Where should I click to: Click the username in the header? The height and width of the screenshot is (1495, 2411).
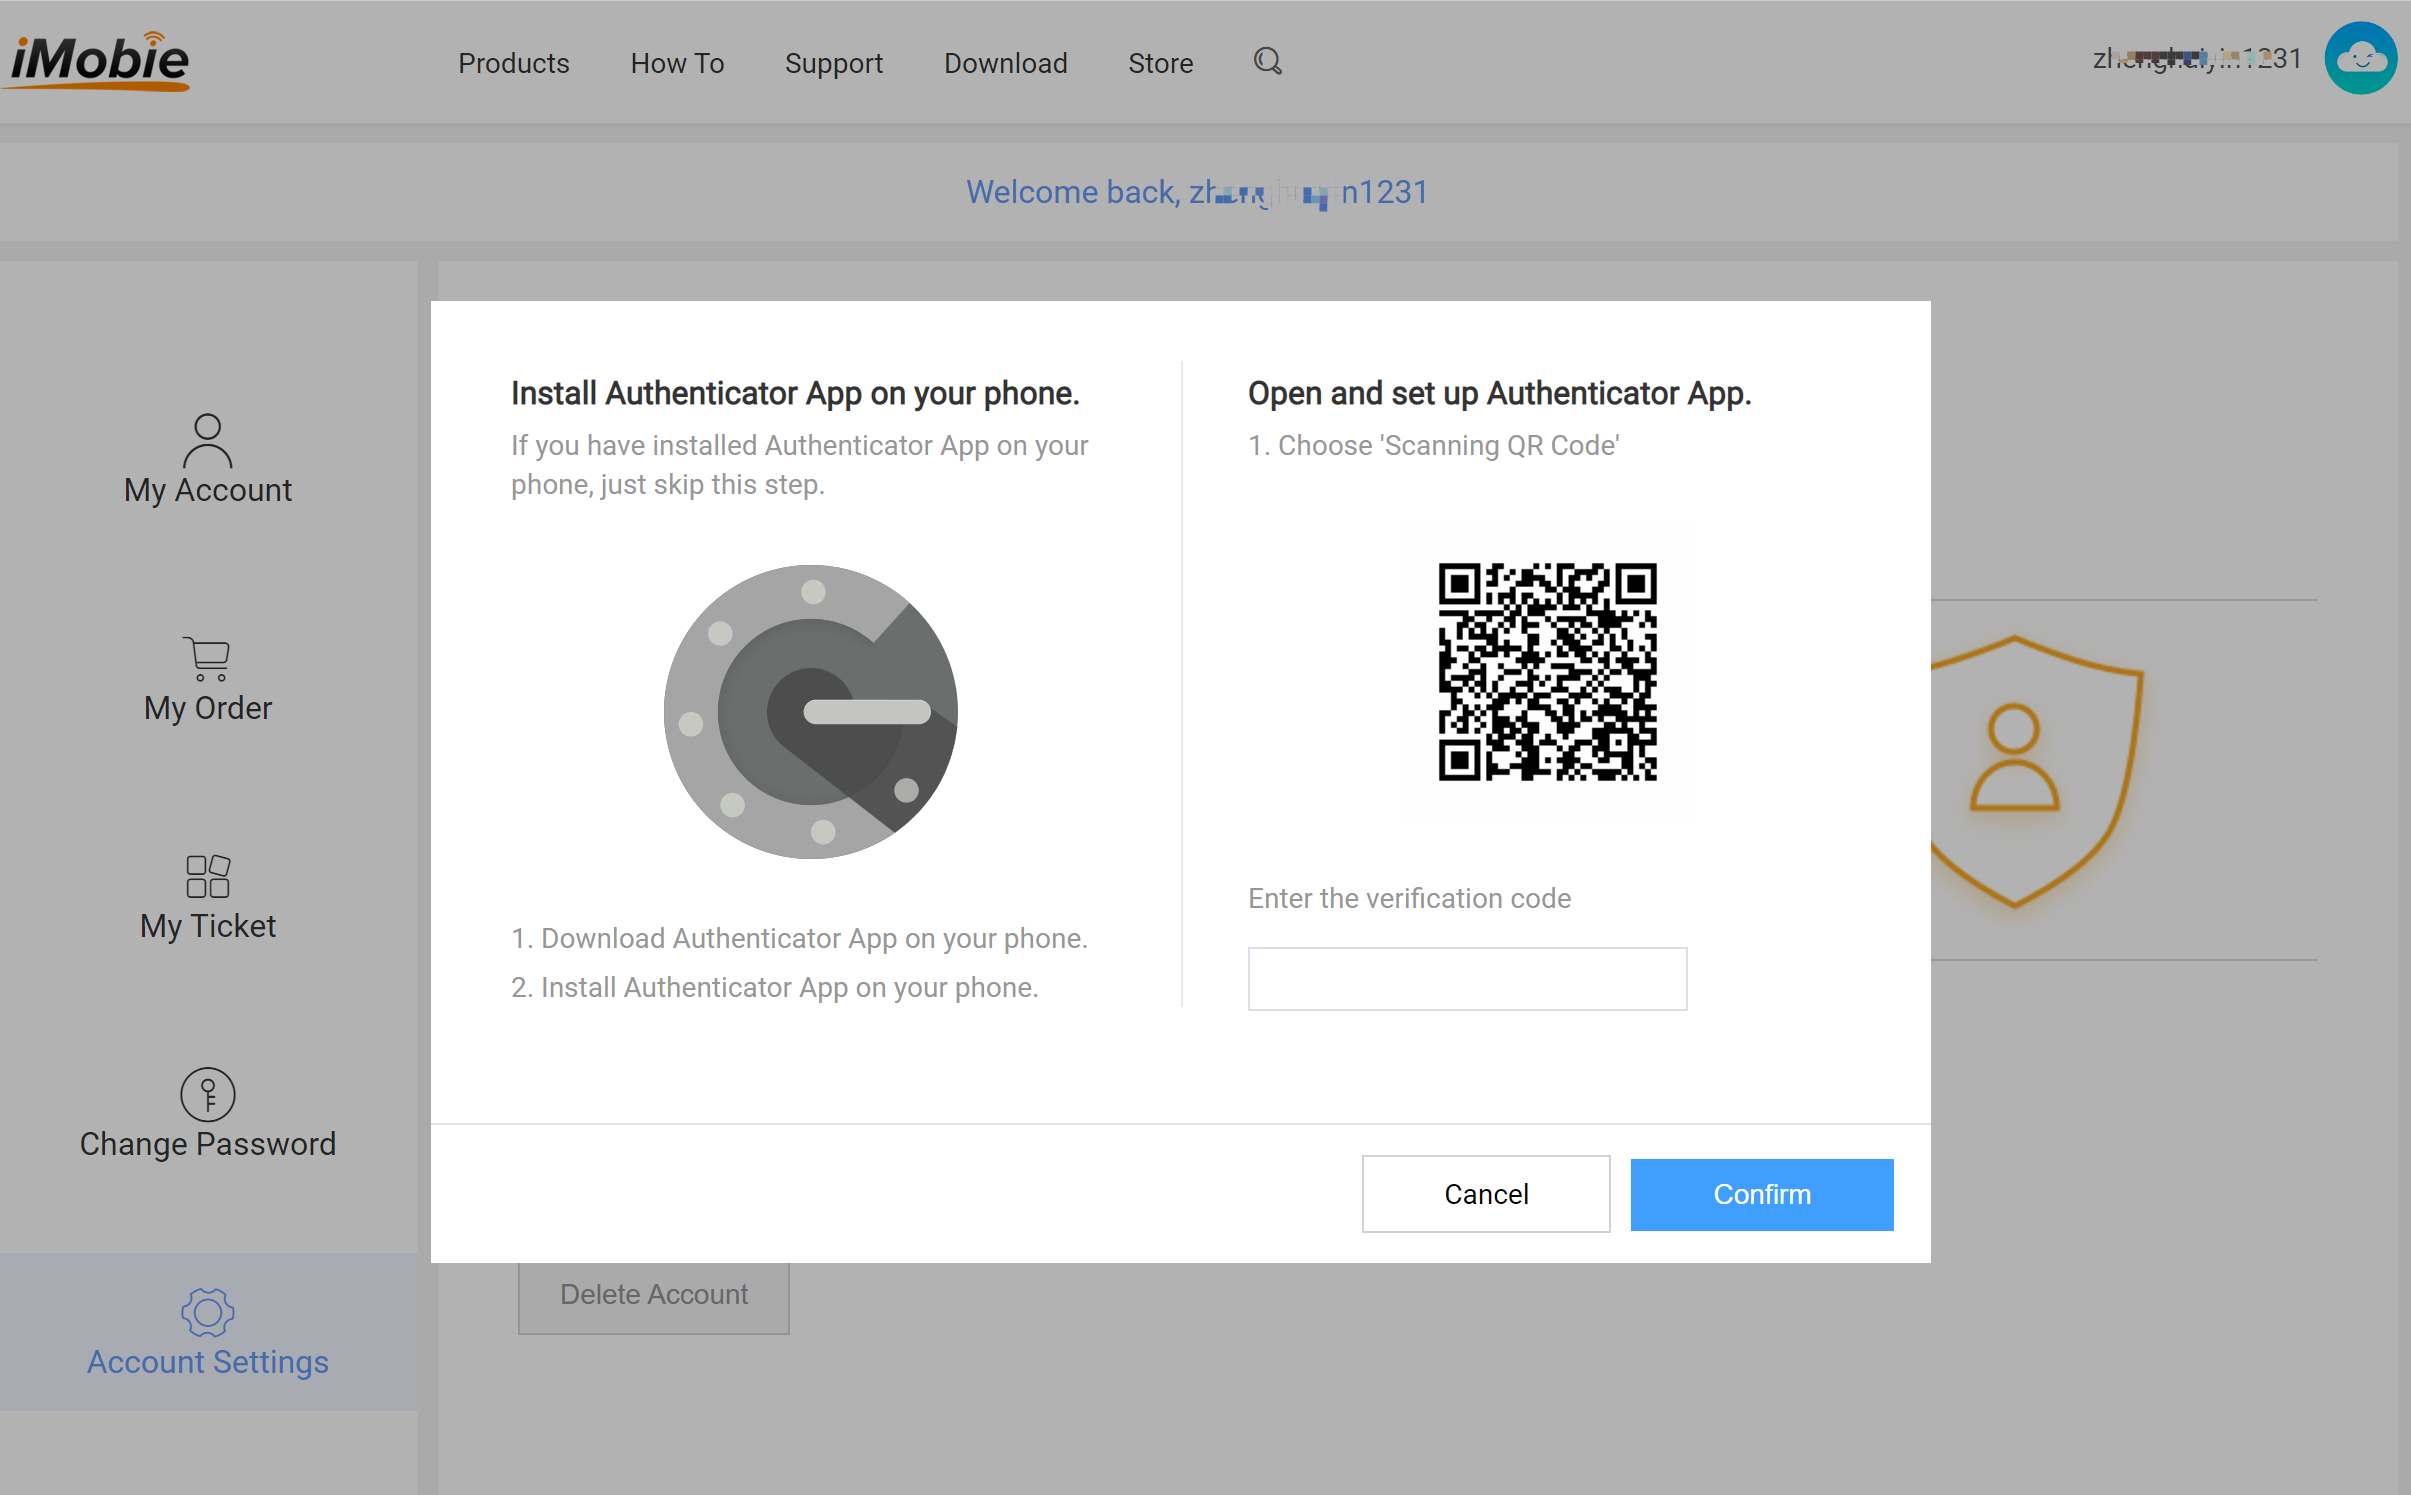(2197, 59)
